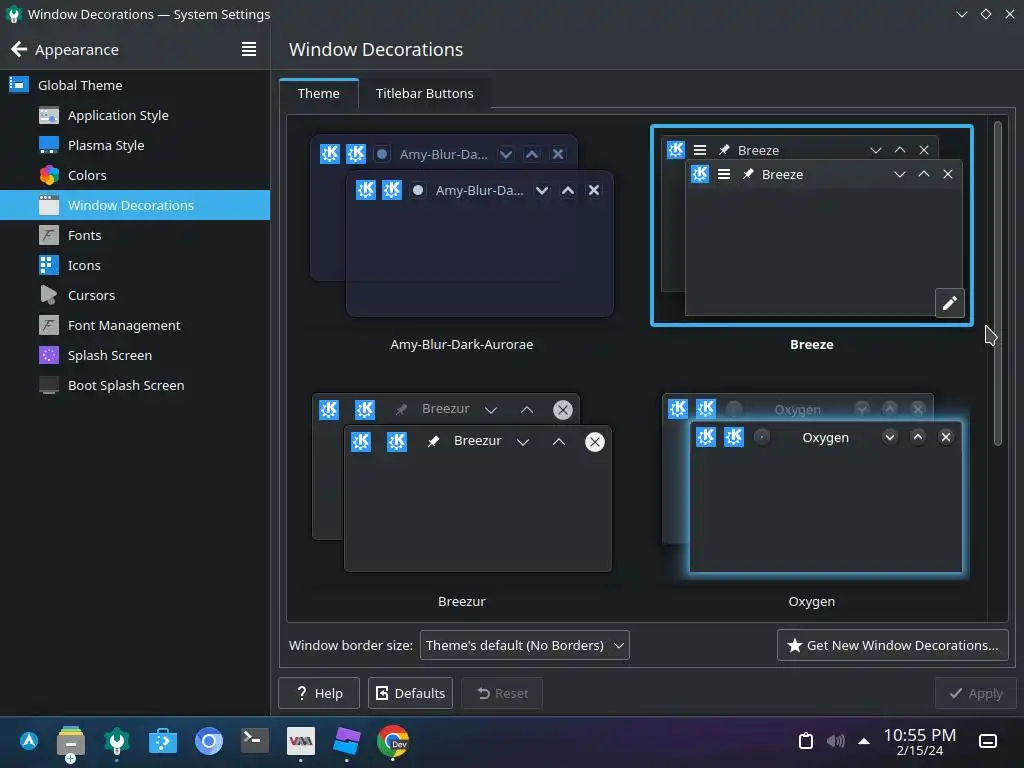
Task: Open Cursors settings
Action: 135,295
